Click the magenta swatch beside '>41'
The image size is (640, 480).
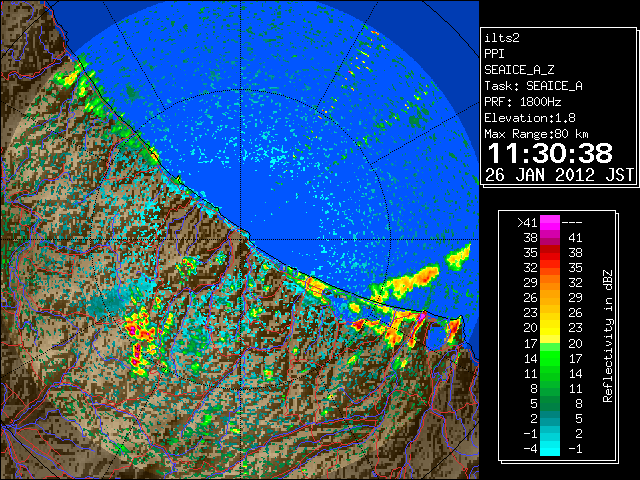coord(550,223)
